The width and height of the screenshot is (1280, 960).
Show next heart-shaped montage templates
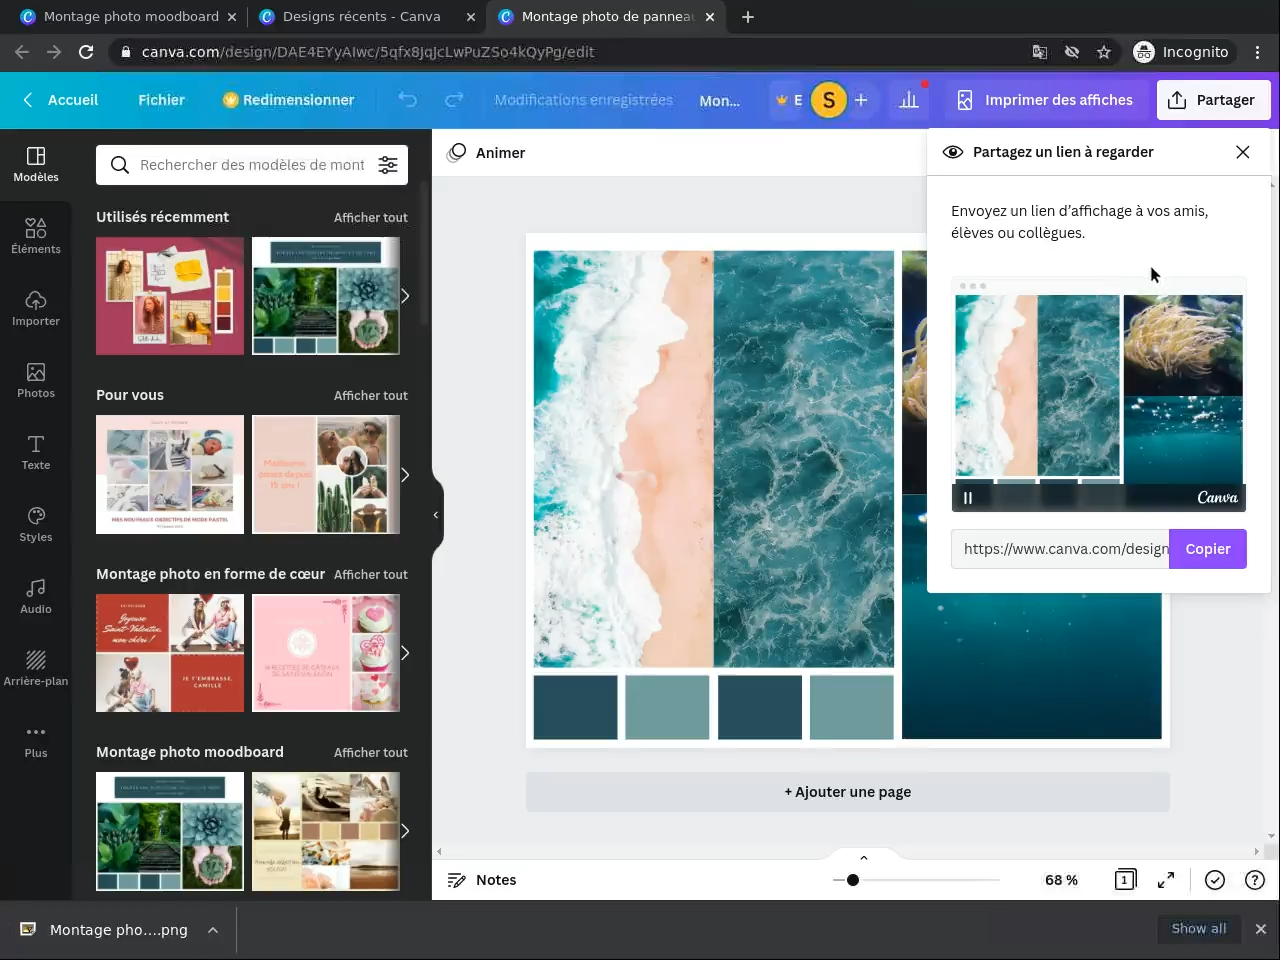pyautogui.click(x=405, y=653)
